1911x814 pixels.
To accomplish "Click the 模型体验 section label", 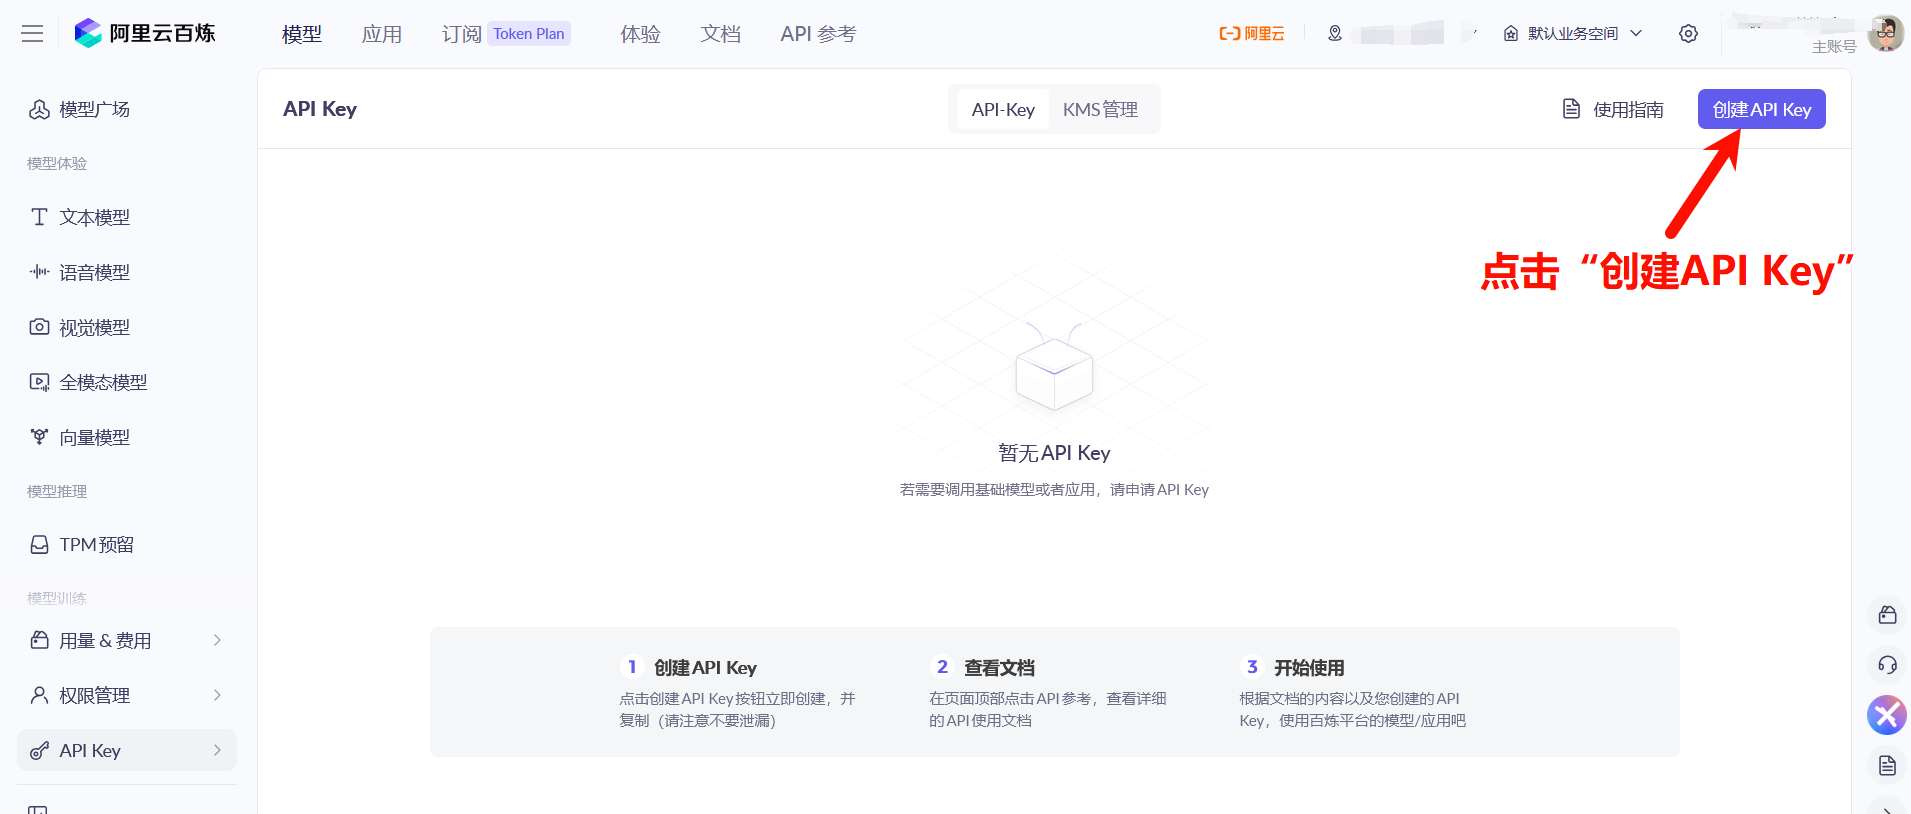I will click(57, 163).
